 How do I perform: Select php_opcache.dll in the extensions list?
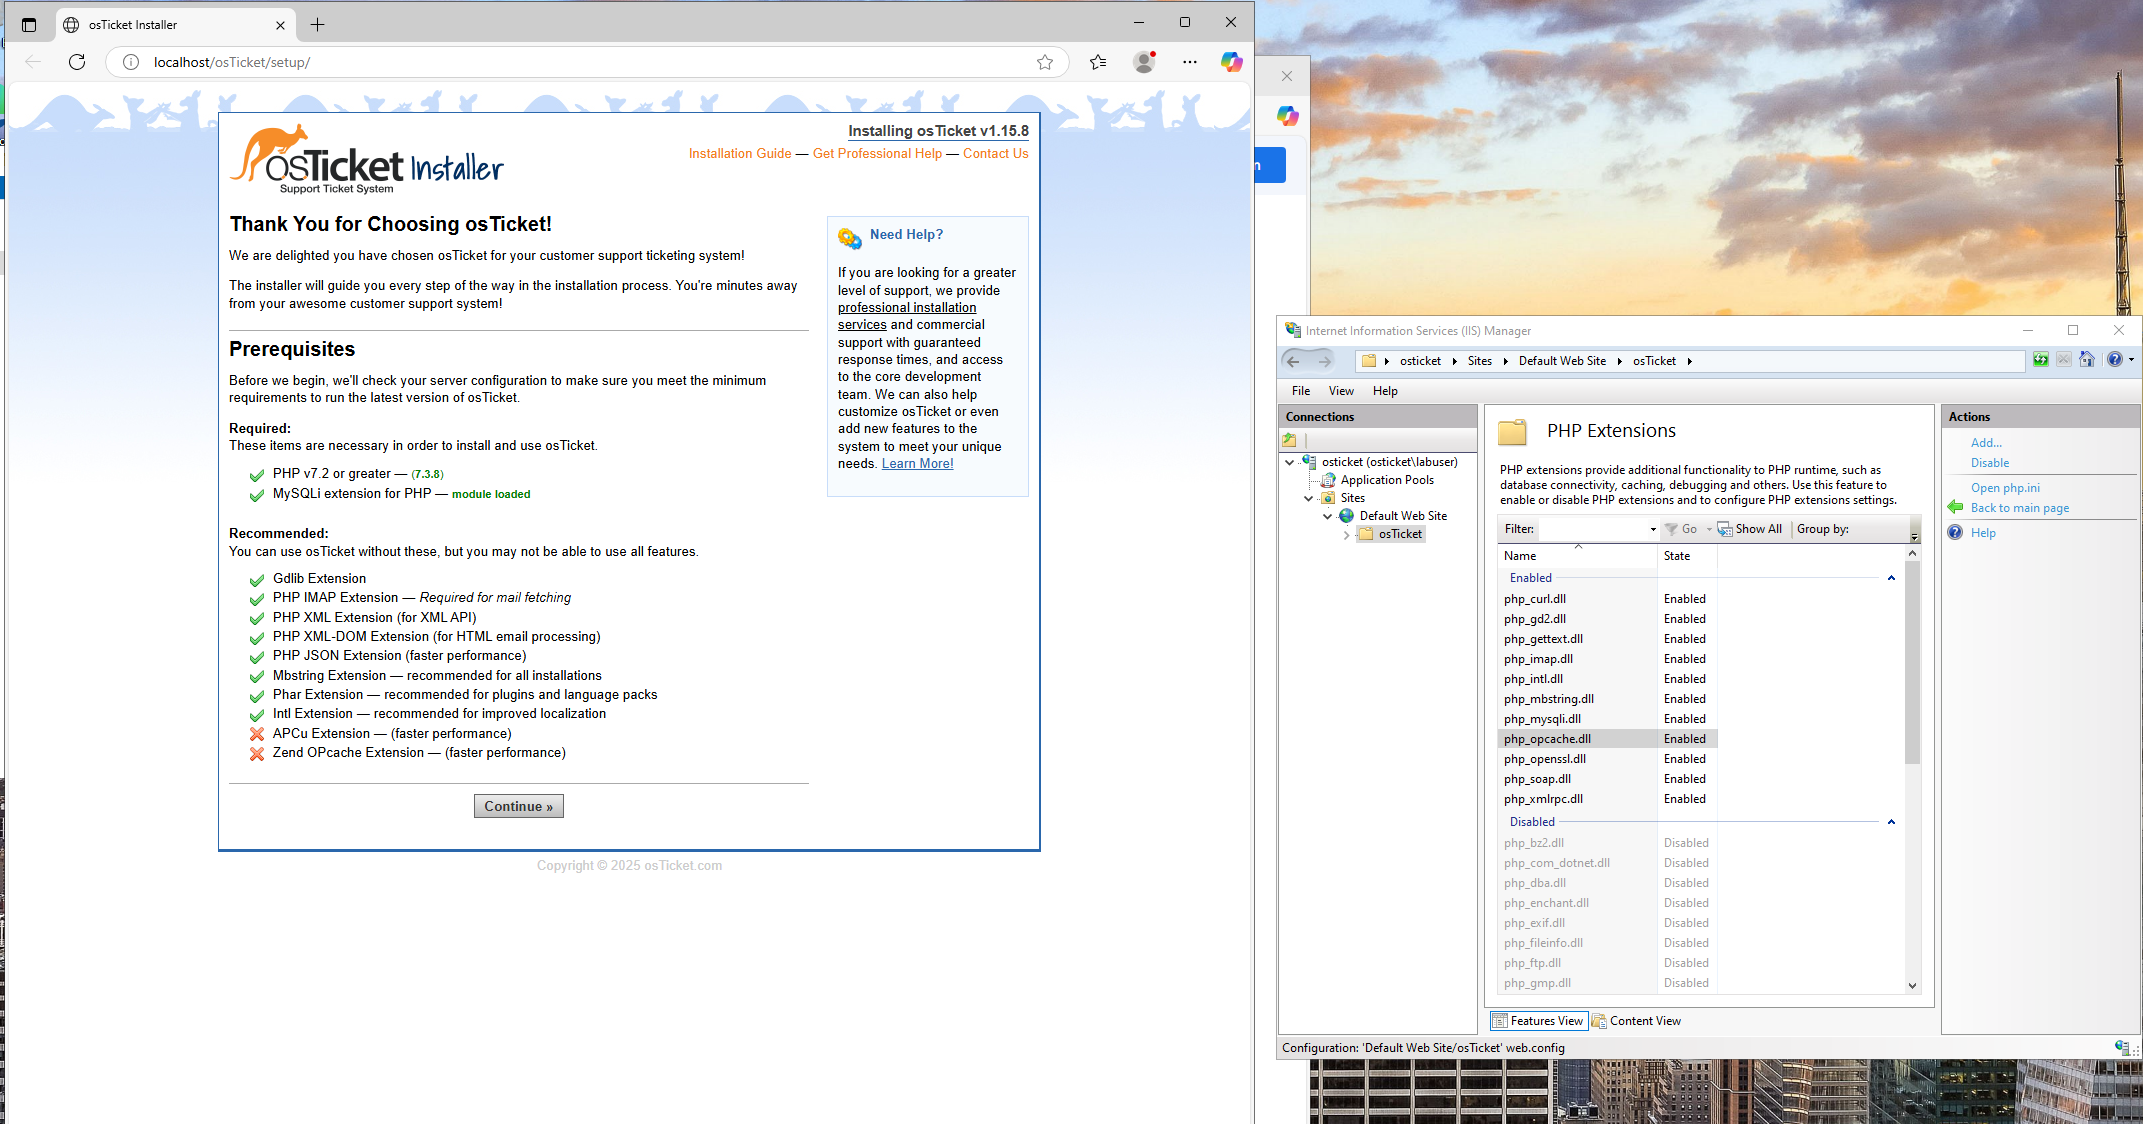coord(1546,739)
